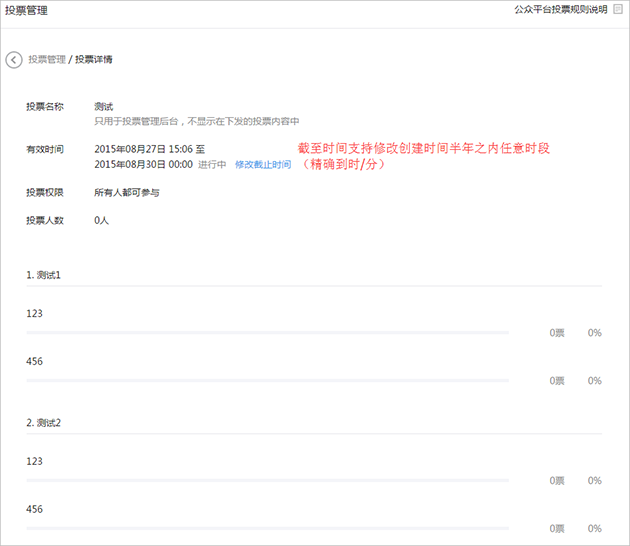Click the 所有人都可参与 permission text

point(127,192)
